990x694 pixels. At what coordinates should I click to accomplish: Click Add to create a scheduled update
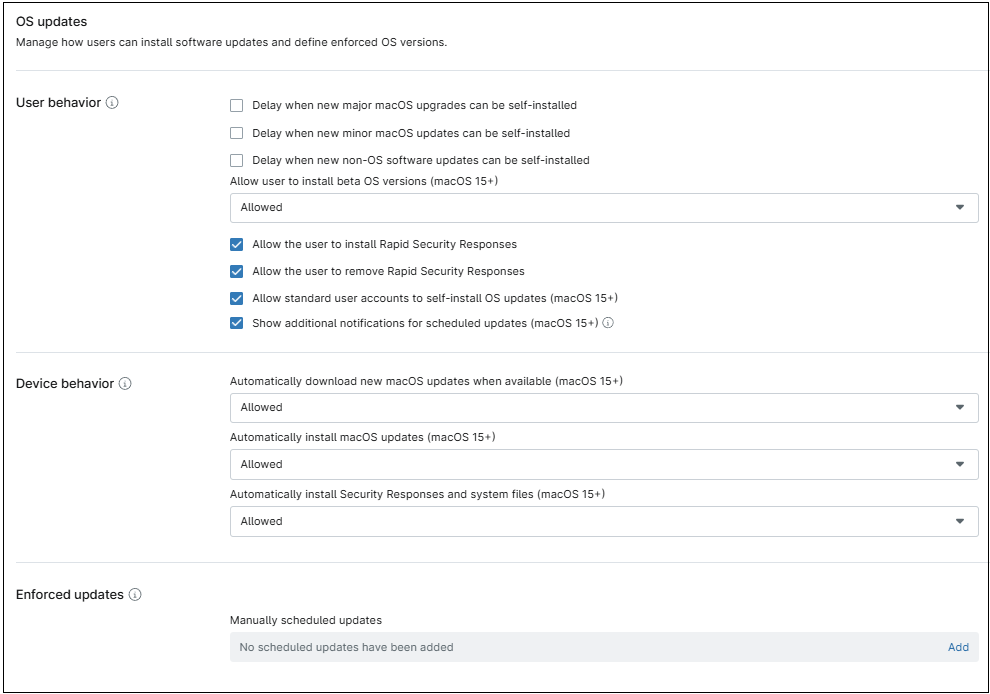tap(958, 647)
